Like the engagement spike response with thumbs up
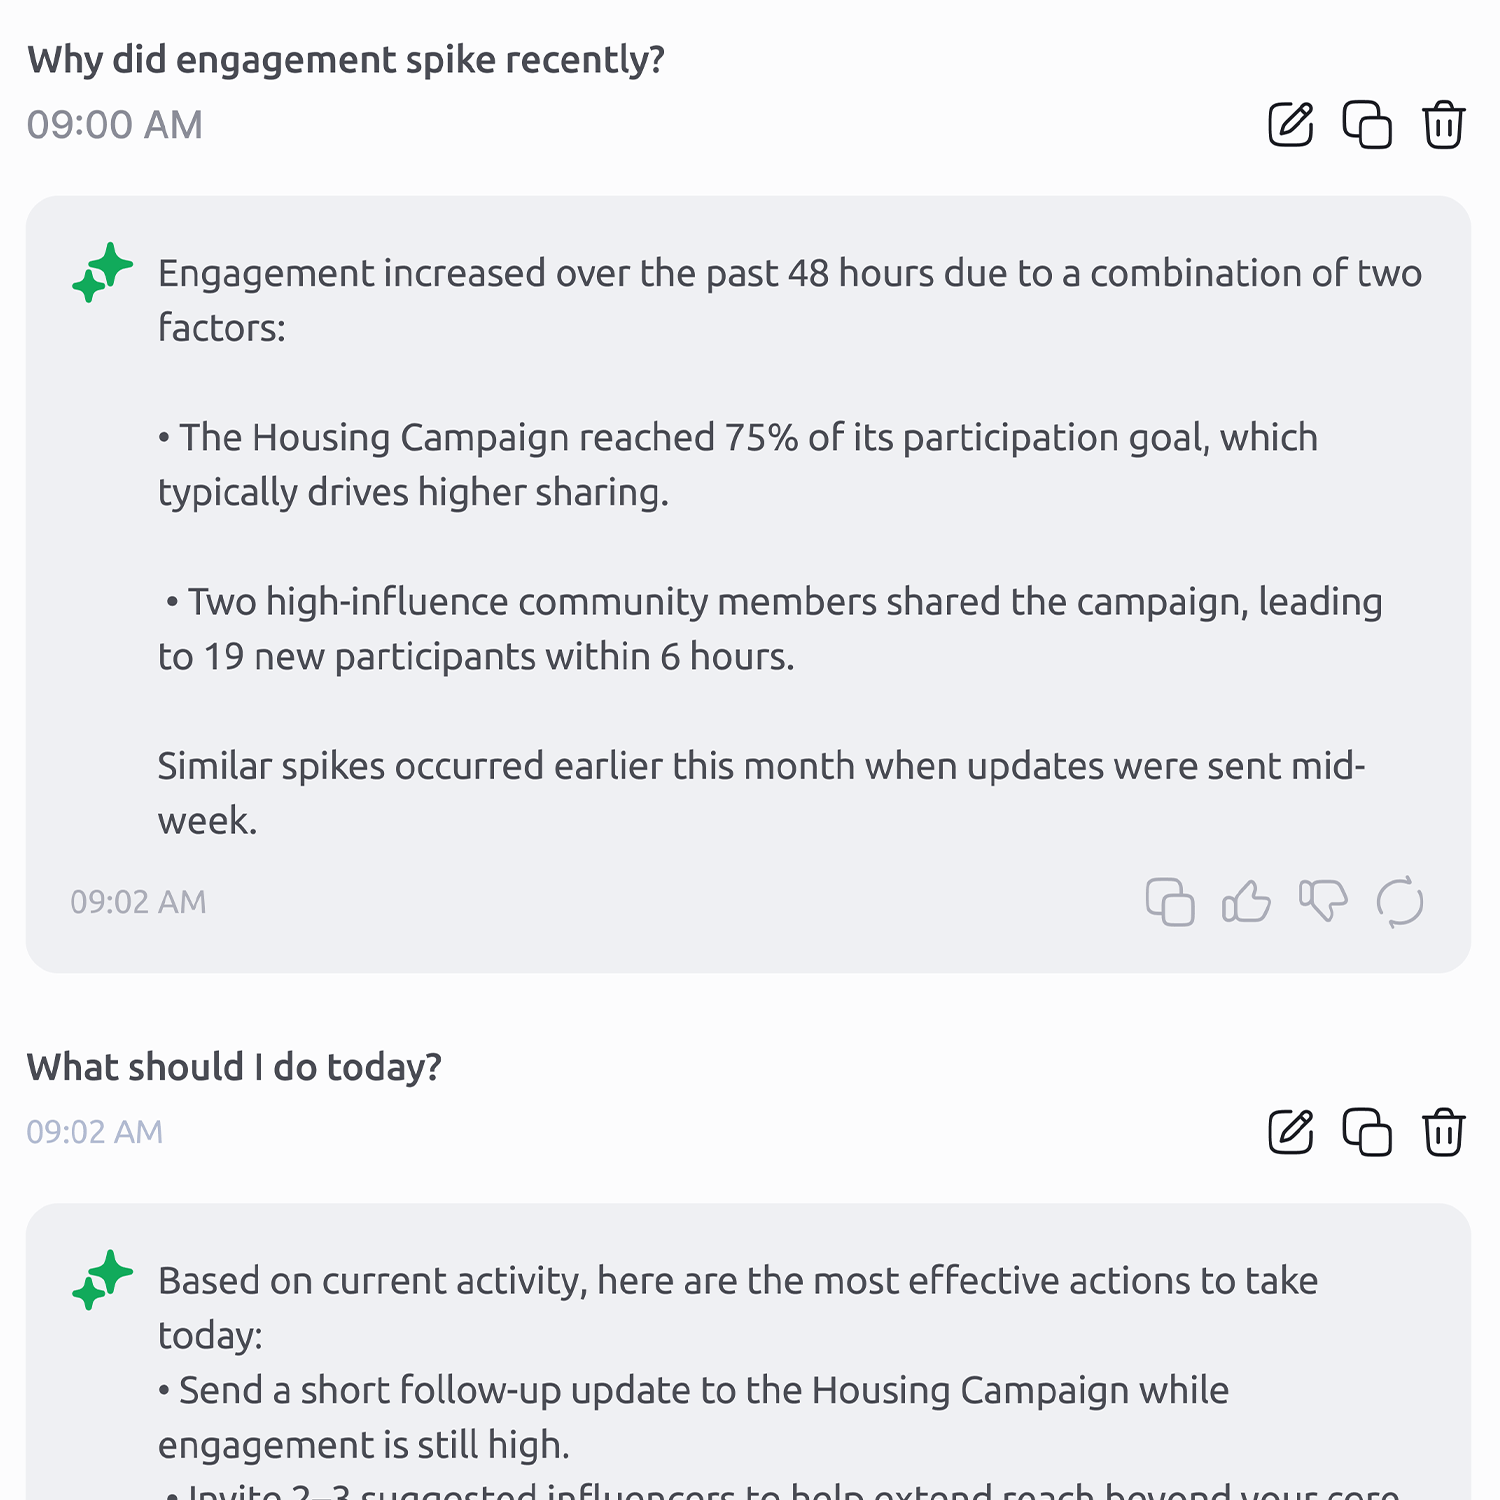 1246,902
